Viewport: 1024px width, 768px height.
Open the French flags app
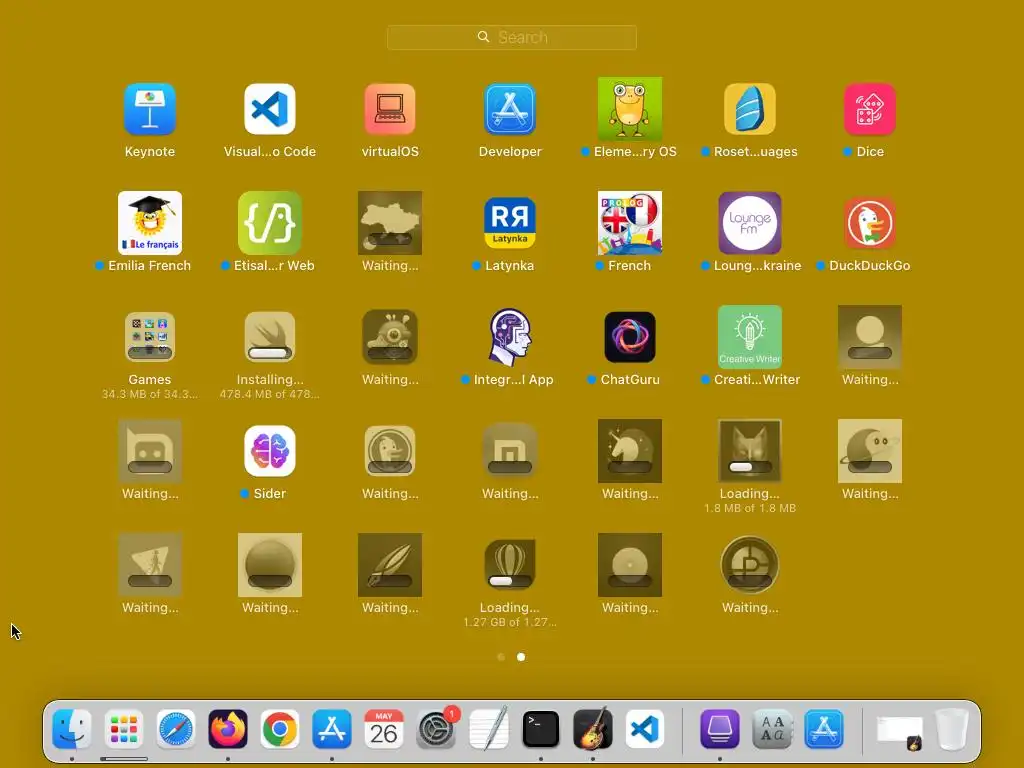tap(630, 223)
